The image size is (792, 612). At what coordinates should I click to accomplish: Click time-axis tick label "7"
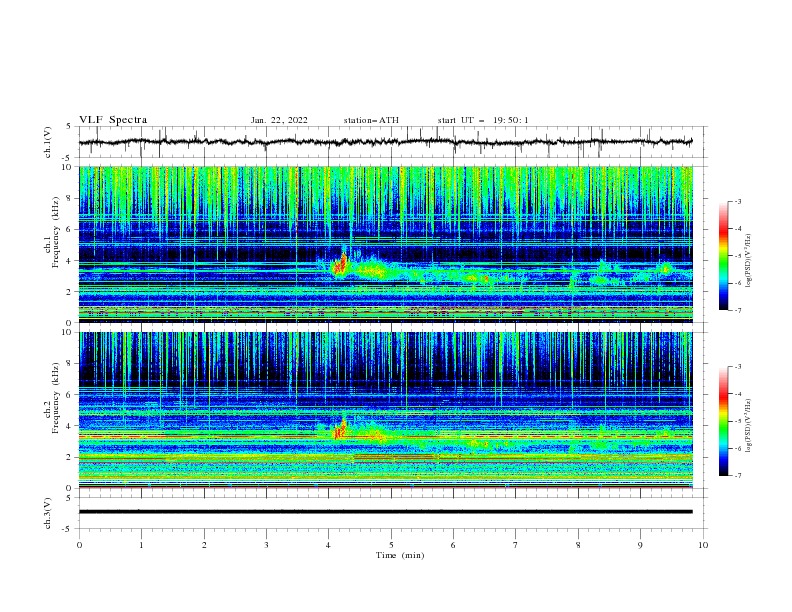click(x=516, y=545)
